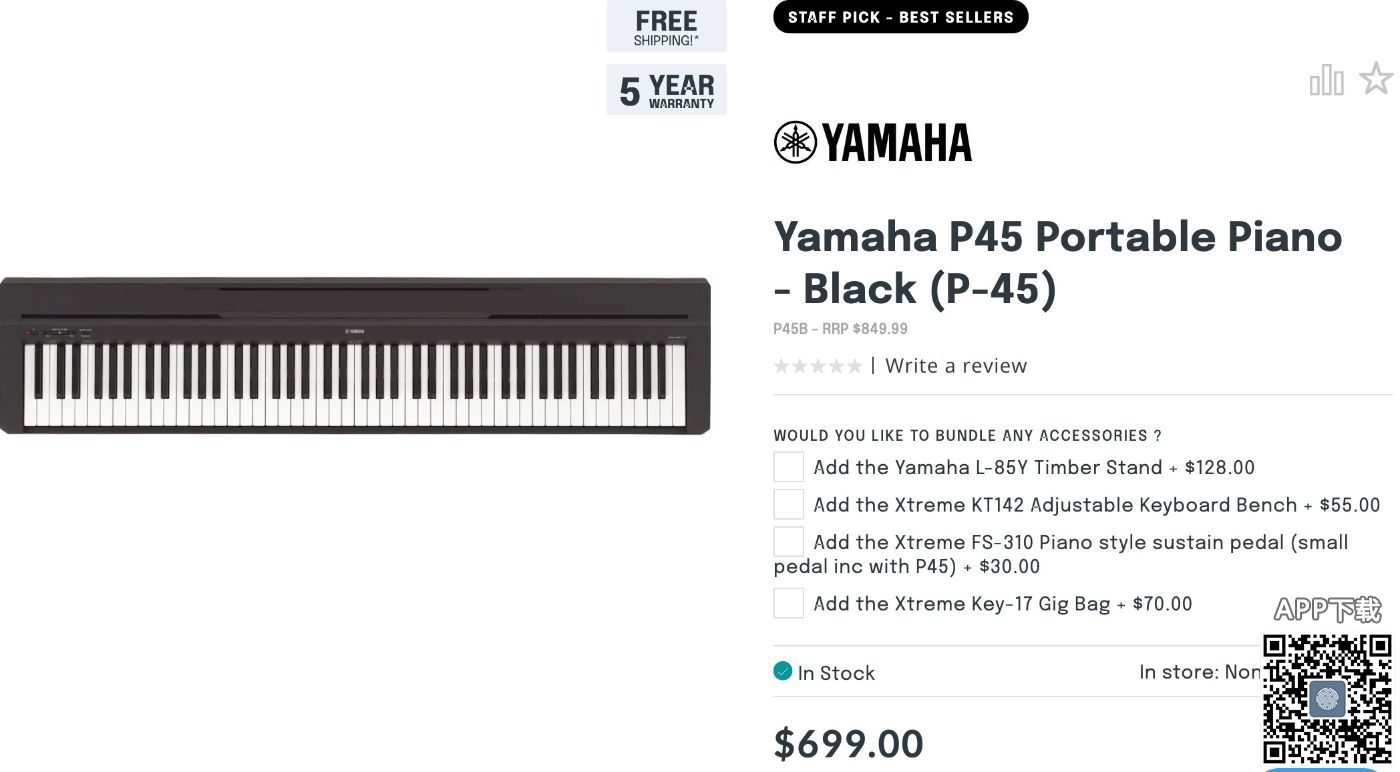
Task: Click the $699.00 price
Action: tap(848, 744)
